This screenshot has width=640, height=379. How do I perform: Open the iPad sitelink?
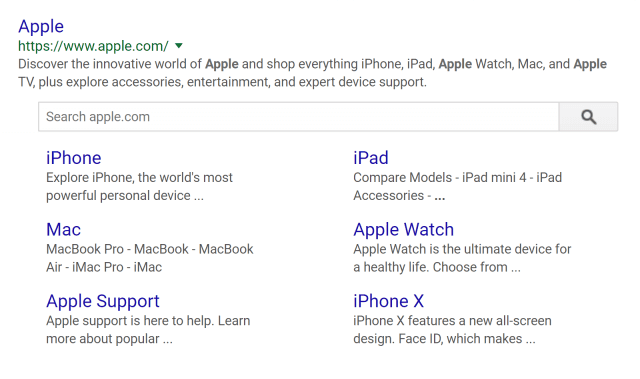371,158
